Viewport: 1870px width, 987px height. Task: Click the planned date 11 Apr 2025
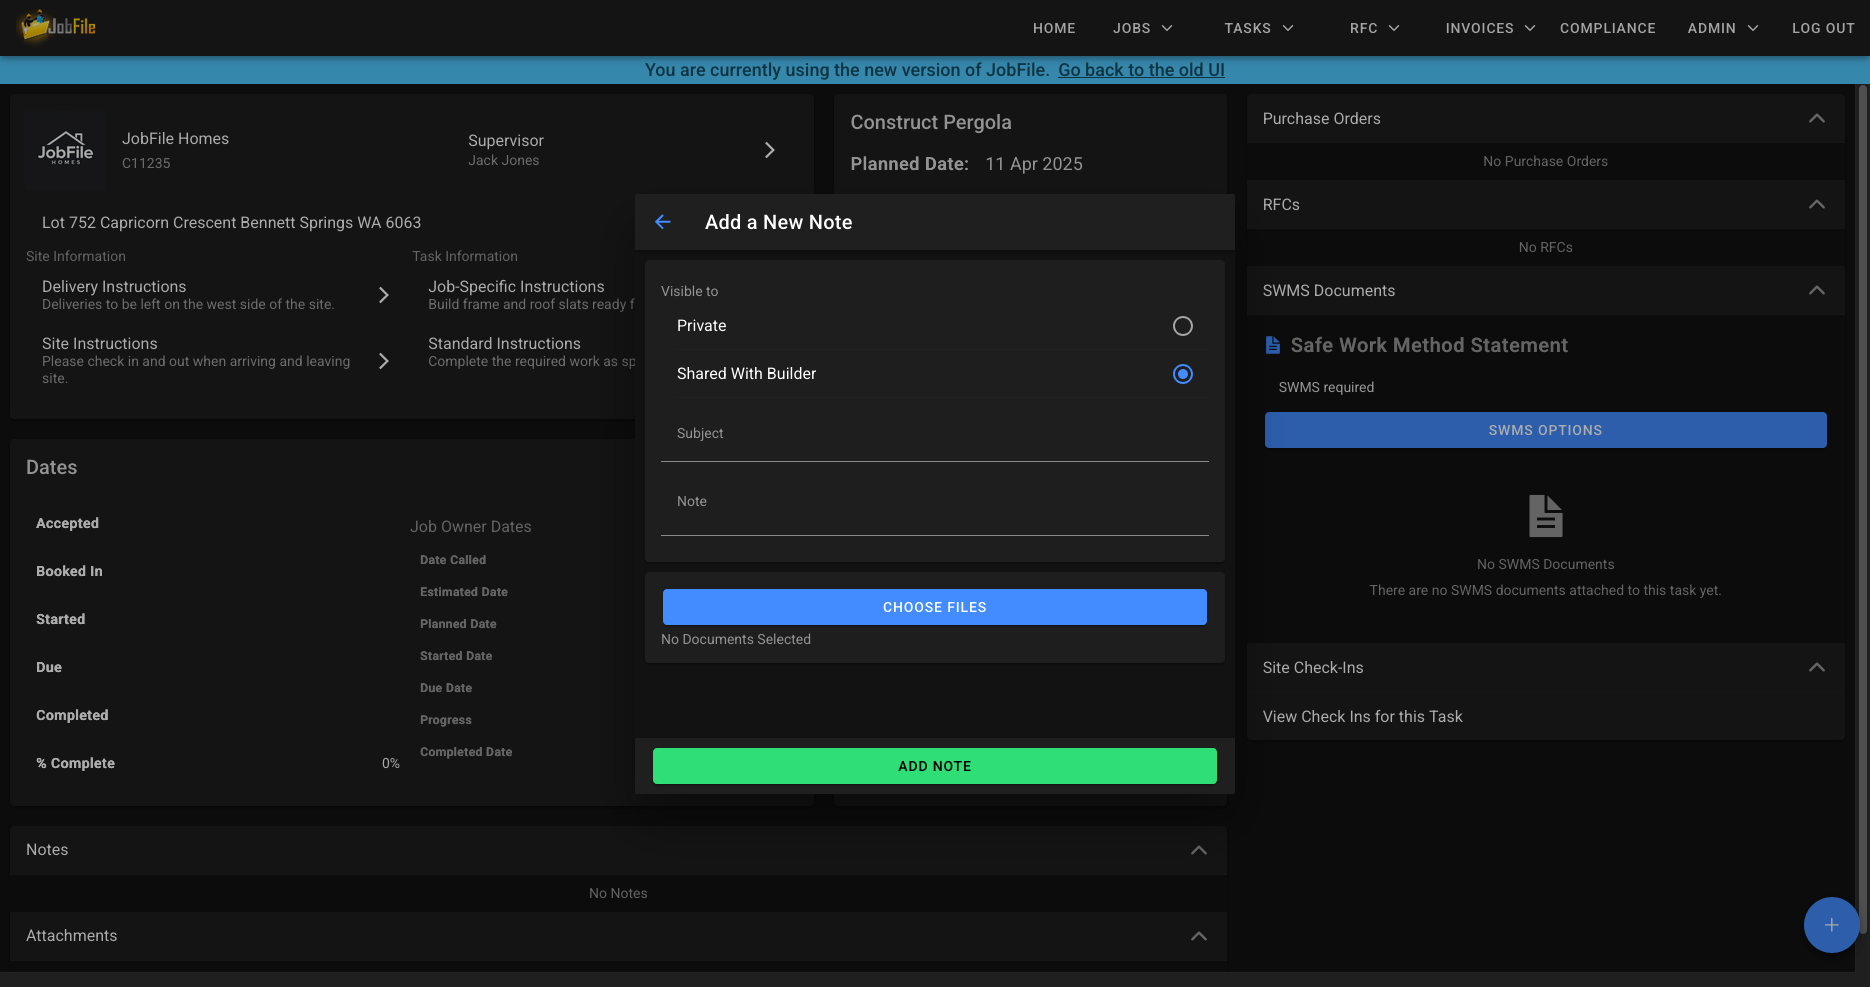(x=1034, y=164)
